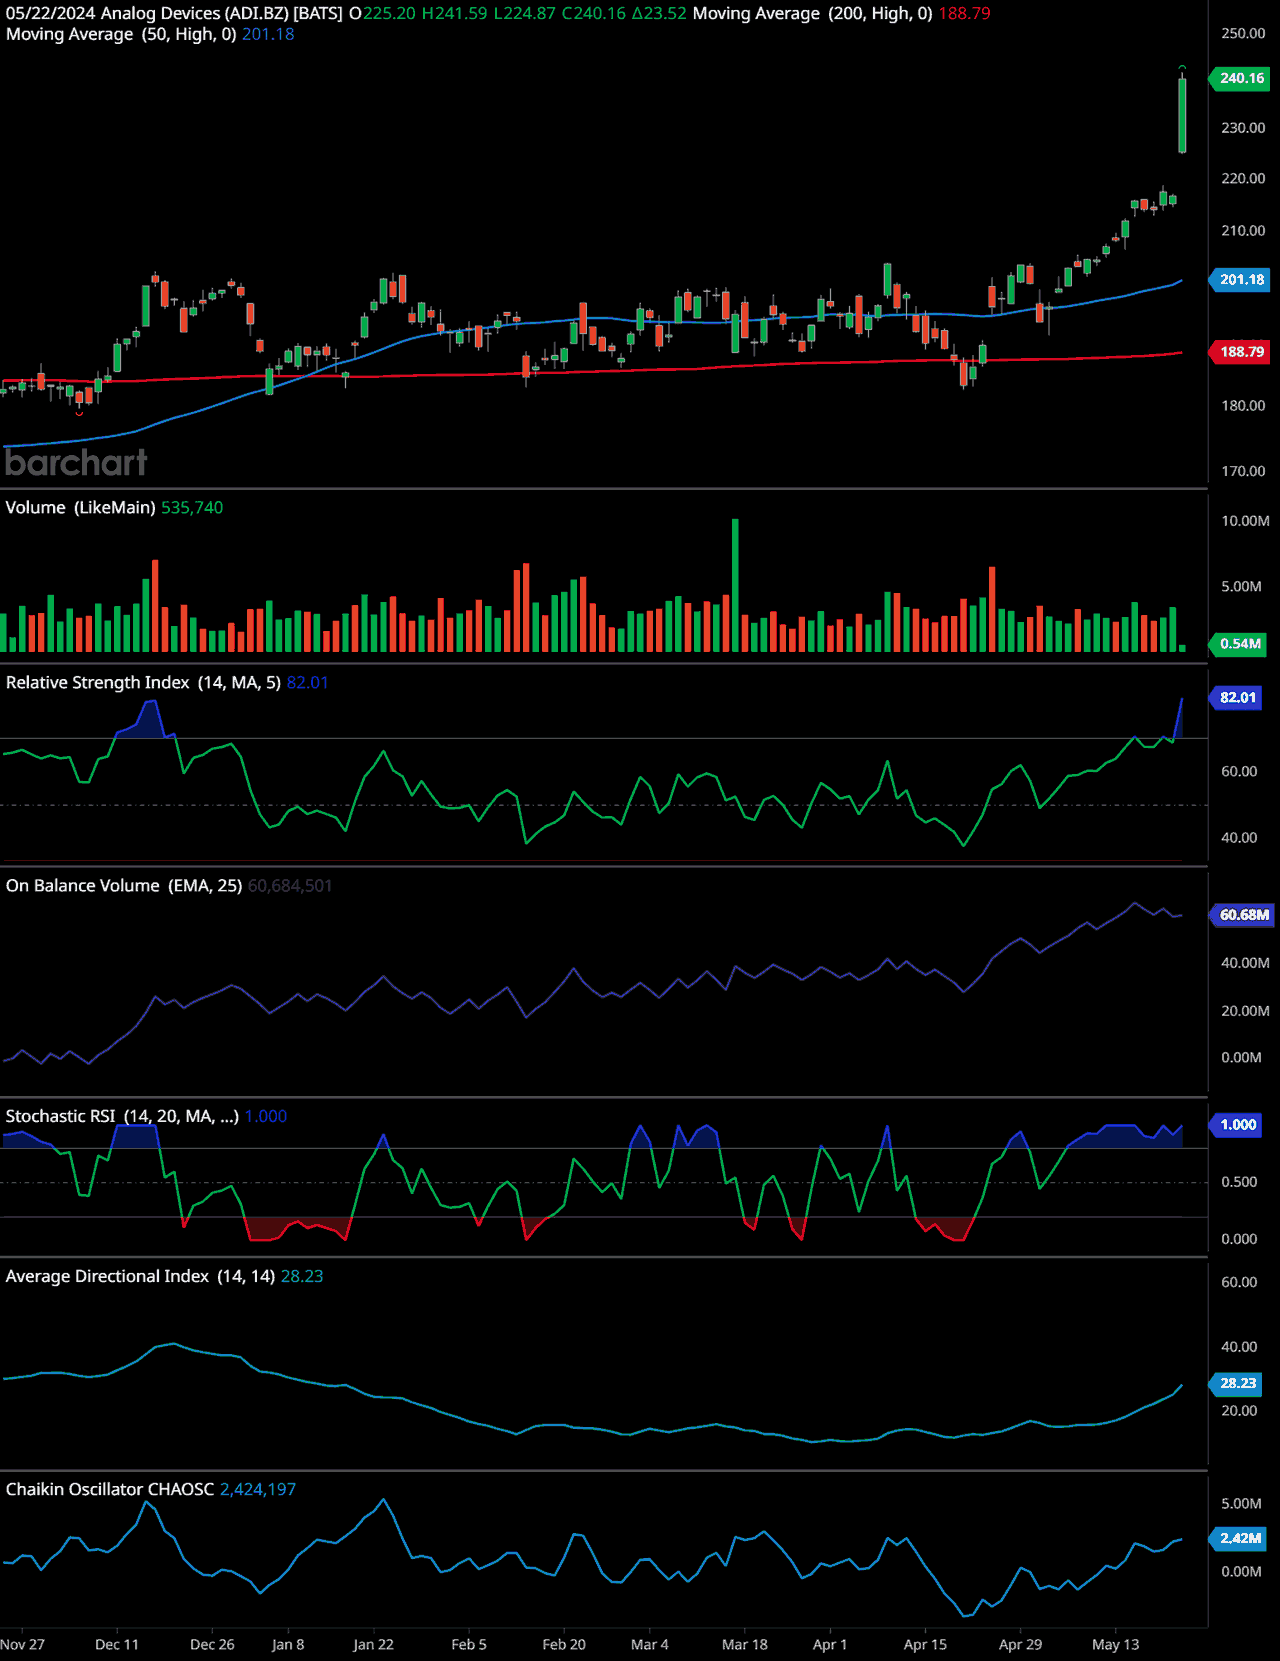The image size is (1280, 1661).
Task: Click the Moving Average (50, High, 0) label
Action: point(121,34)
